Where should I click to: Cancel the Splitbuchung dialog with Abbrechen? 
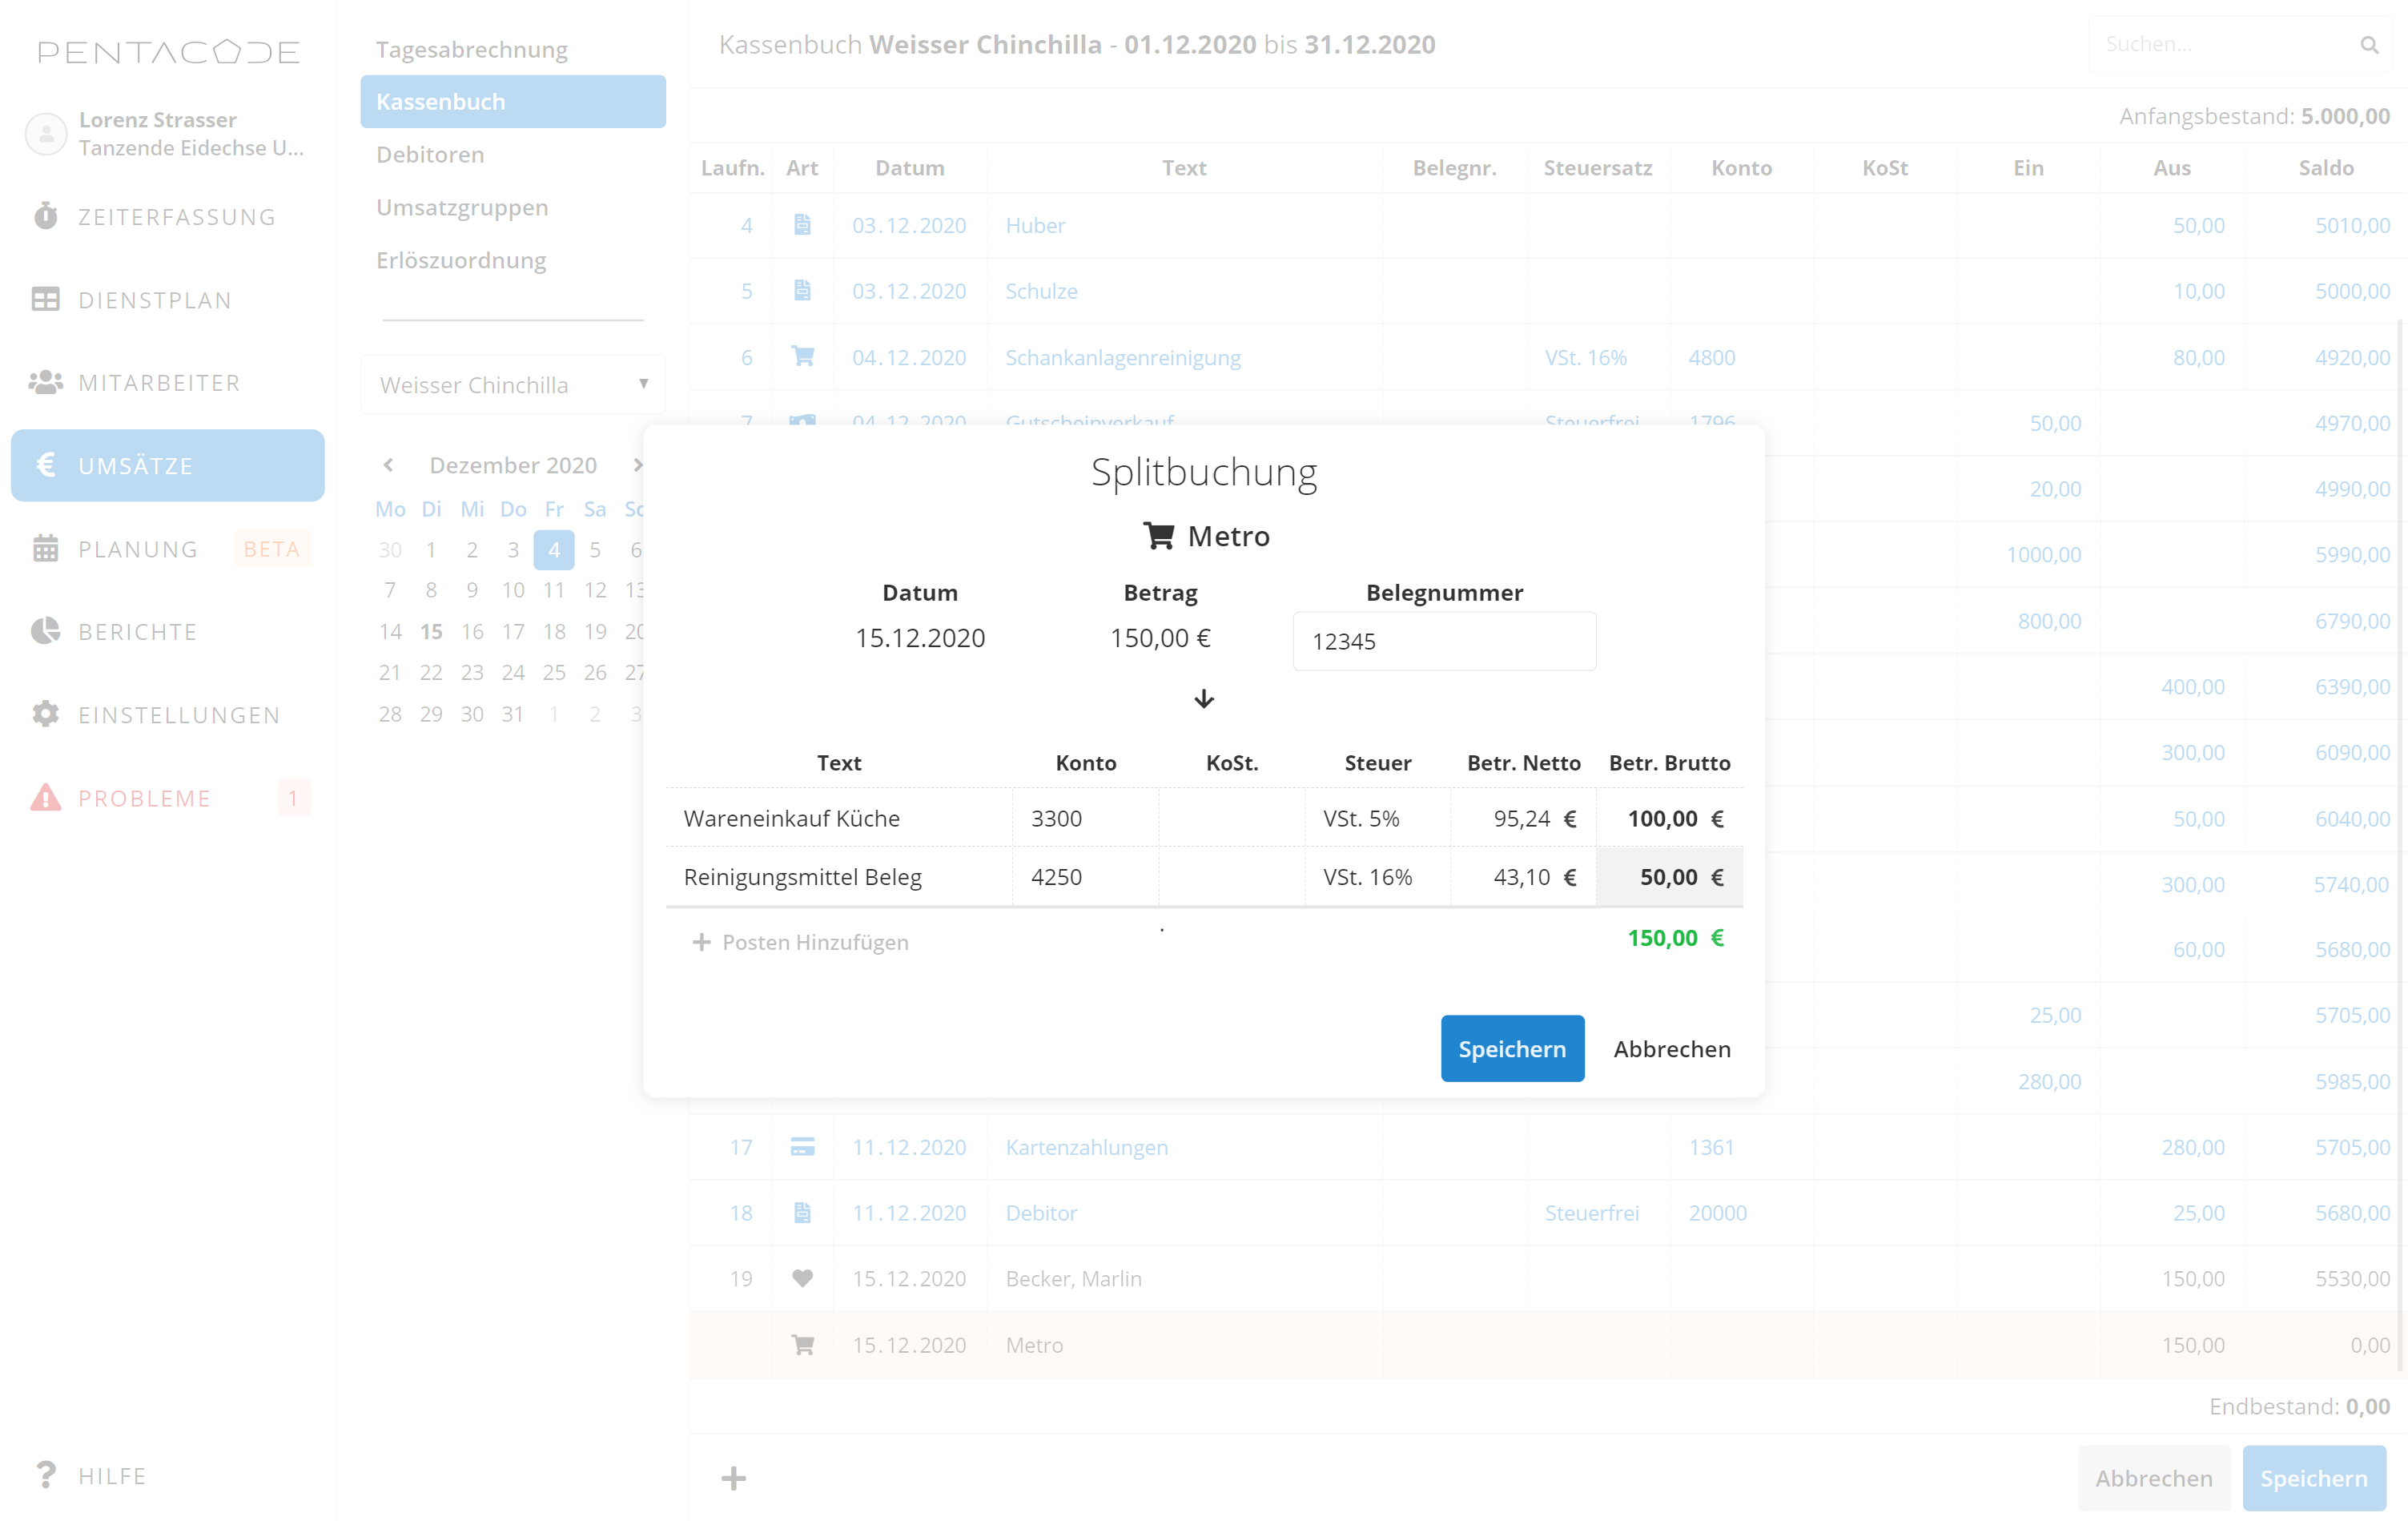[x=1671, y=1048]
